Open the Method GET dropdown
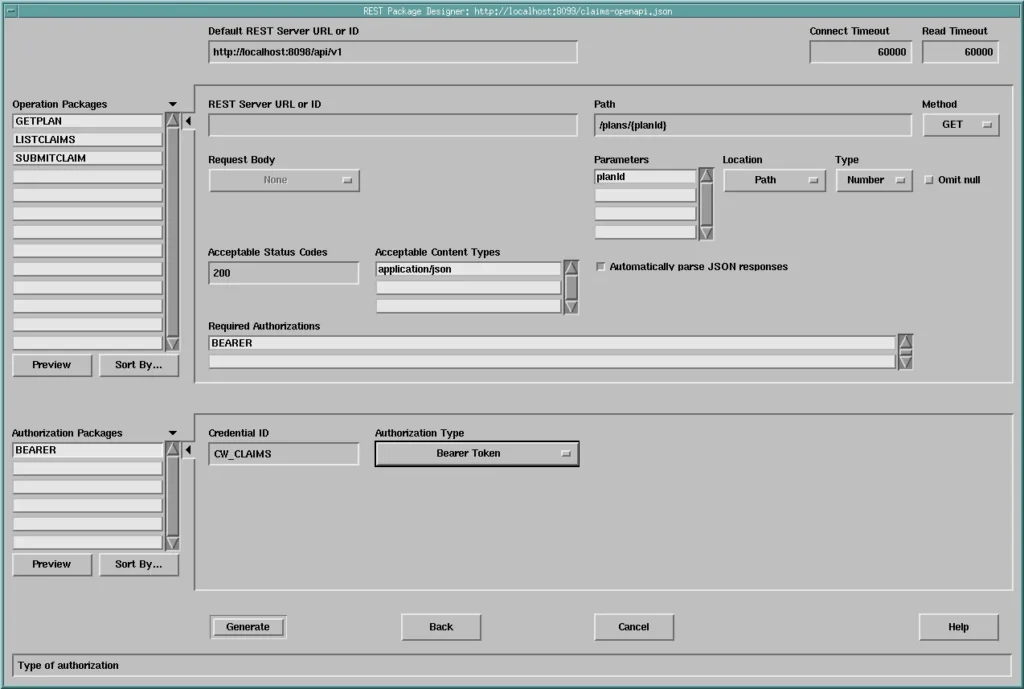1024x689 pixels. 961,125
